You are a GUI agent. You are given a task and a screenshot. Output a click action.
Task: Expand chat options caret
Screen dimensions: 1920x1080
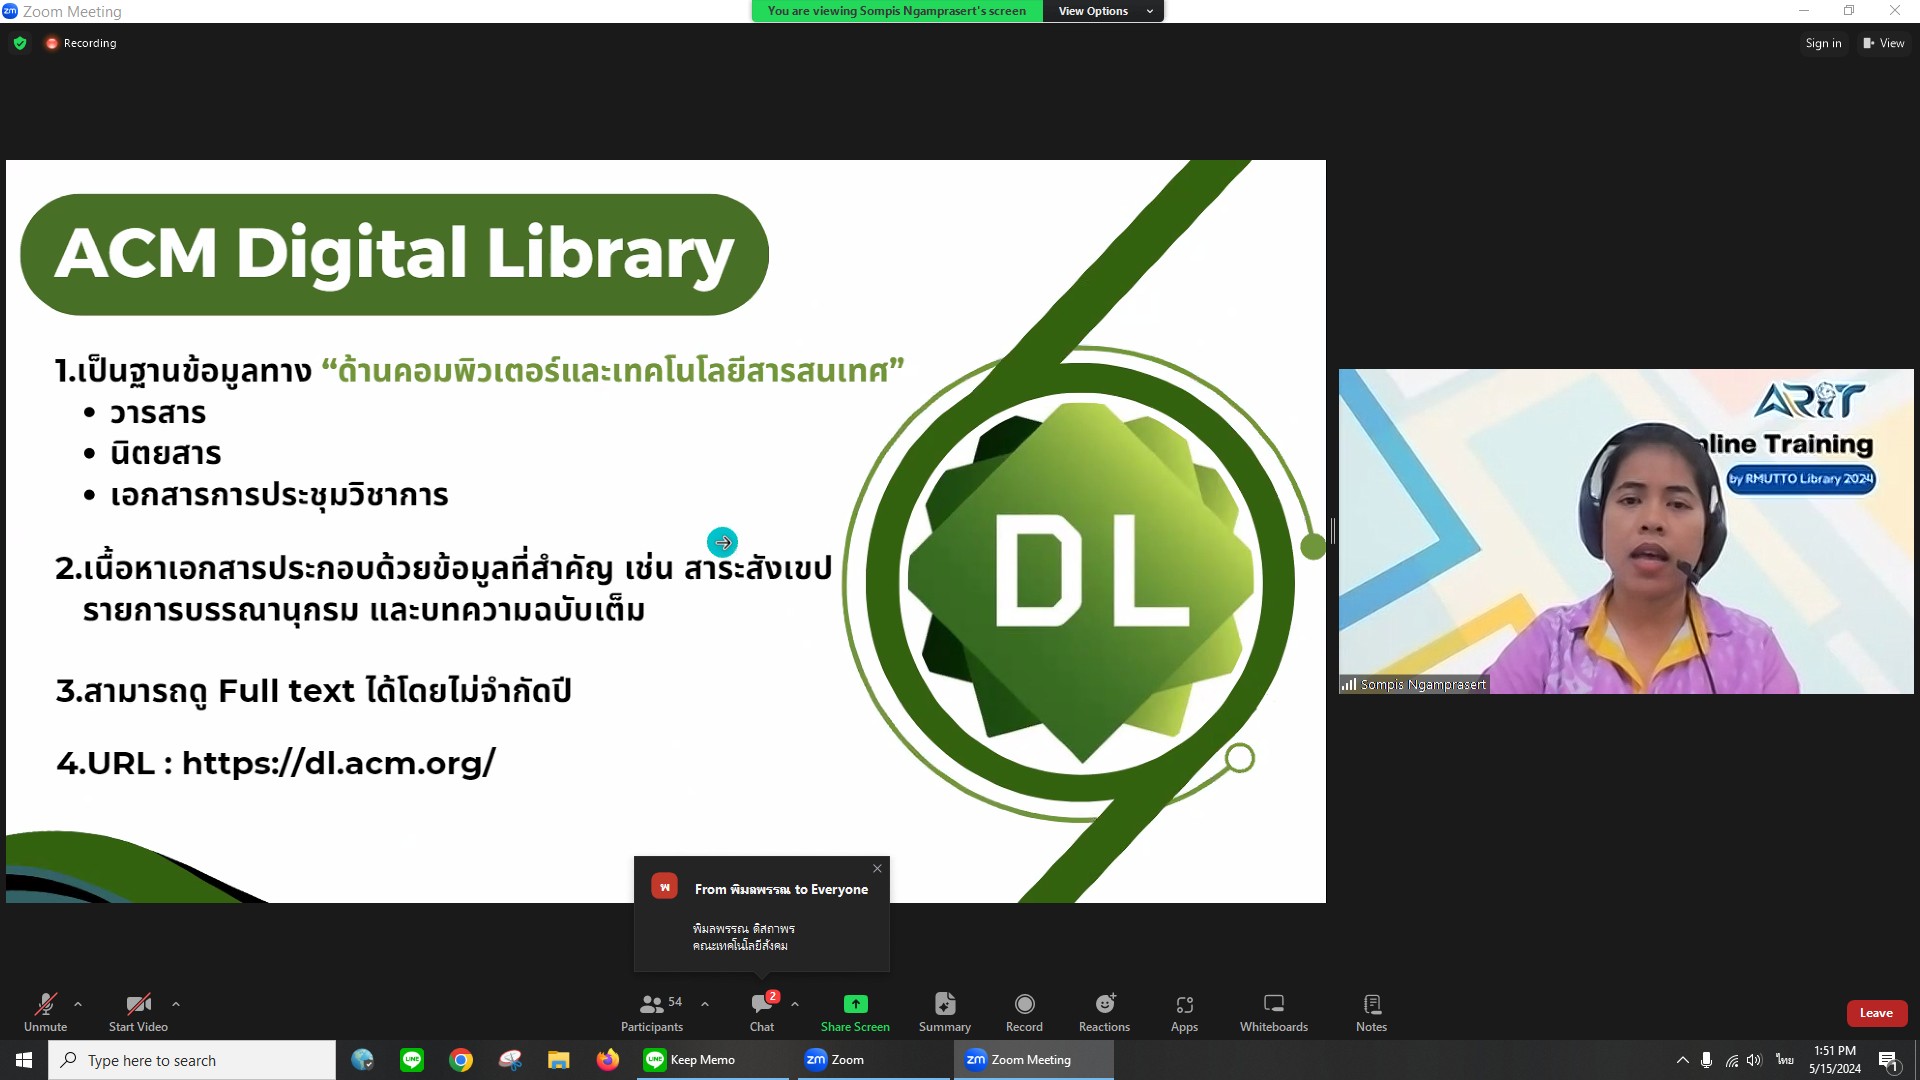point(795,1004)
